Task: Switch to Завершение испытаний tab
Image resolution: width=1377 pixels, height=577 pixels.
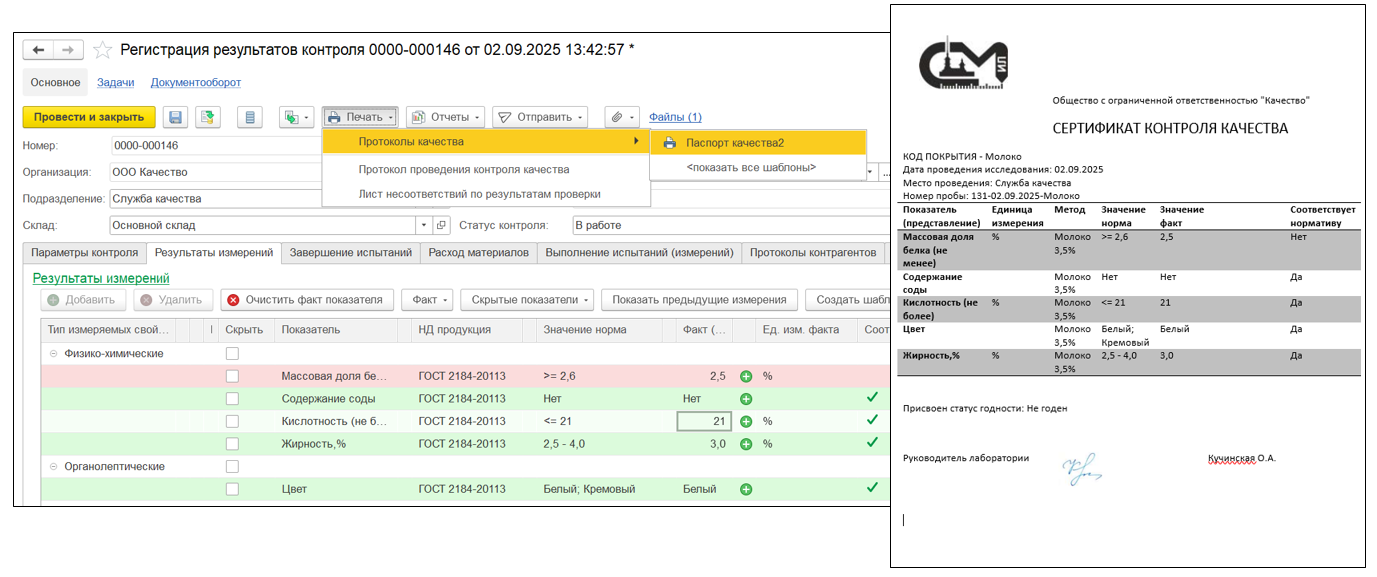Action: coord(351,253)
